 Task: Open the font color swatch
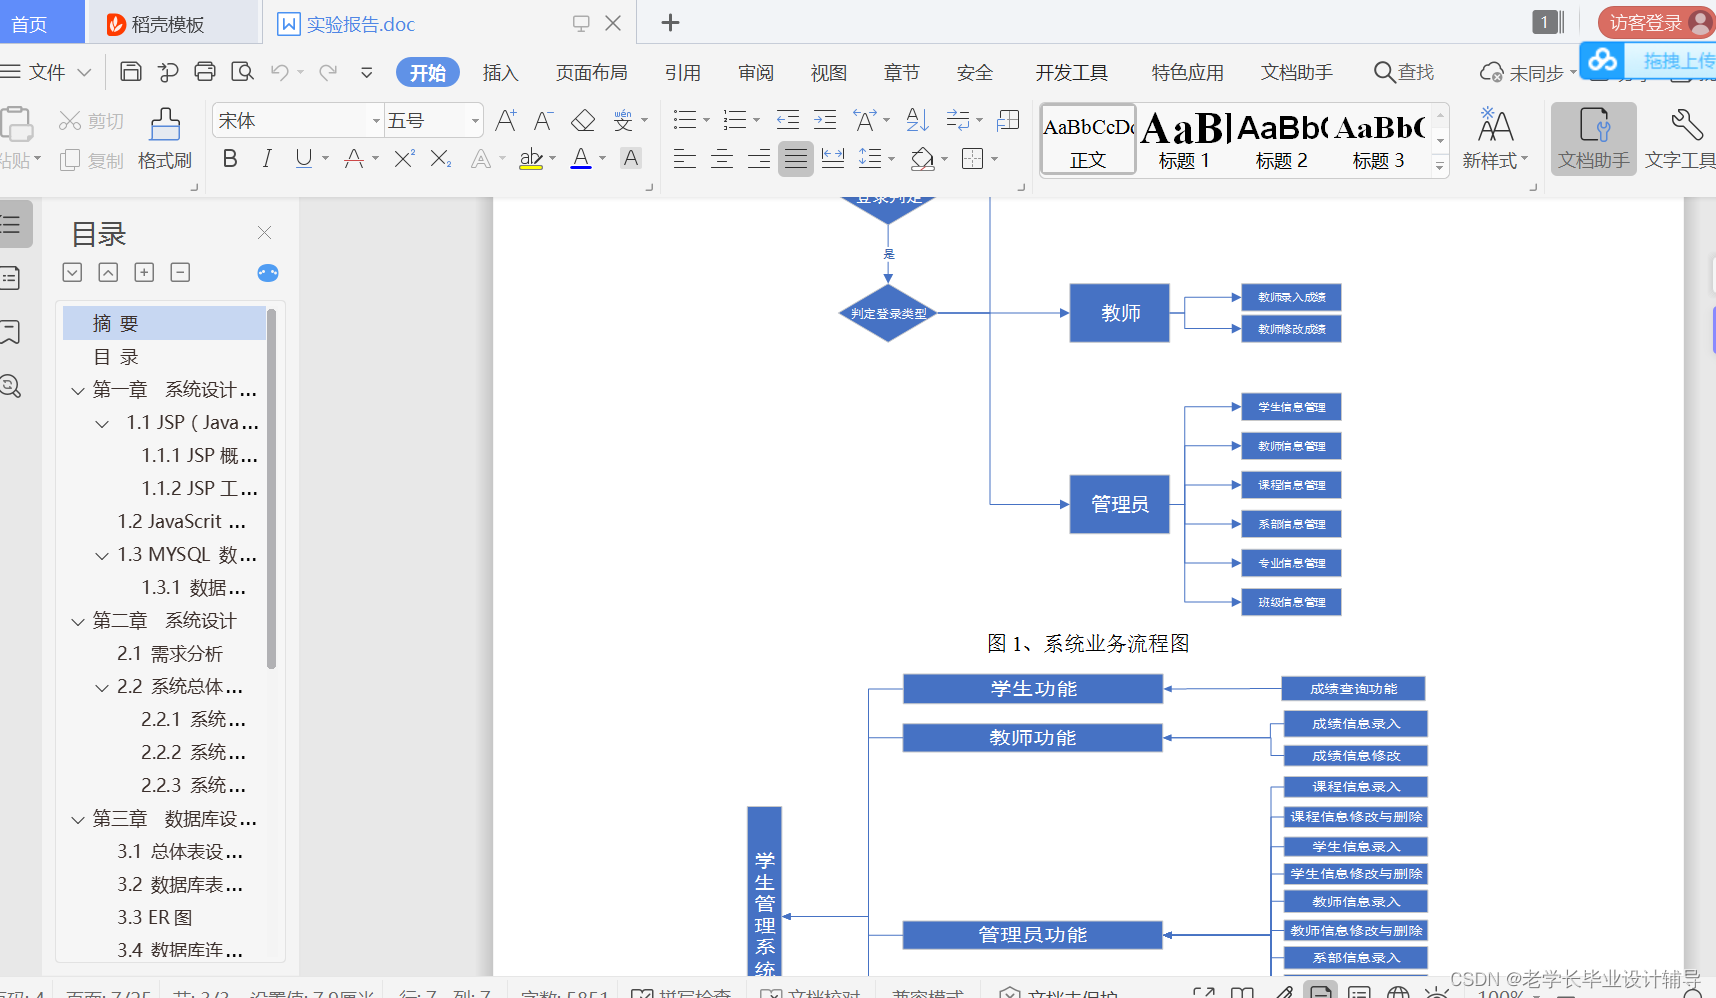(581, 158)
